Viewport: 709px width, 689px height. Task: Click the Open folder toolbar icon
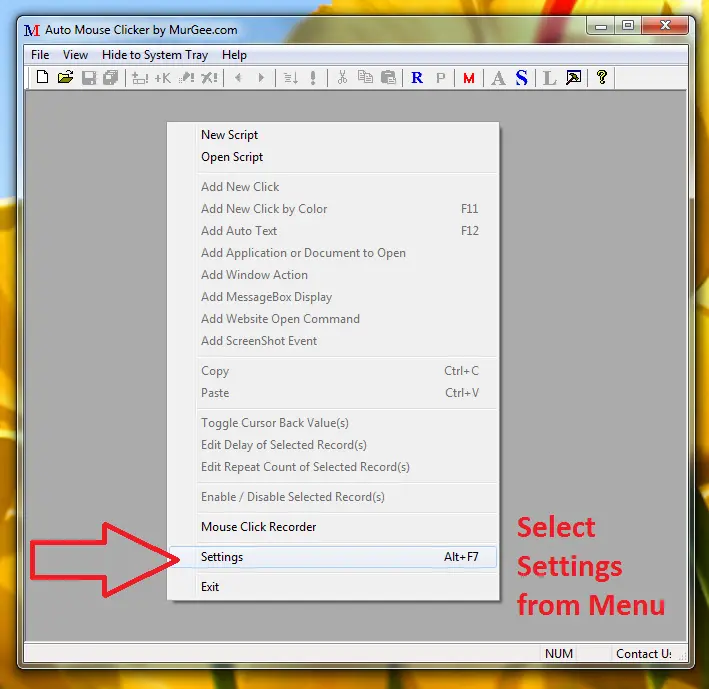[x=66, y=77]
